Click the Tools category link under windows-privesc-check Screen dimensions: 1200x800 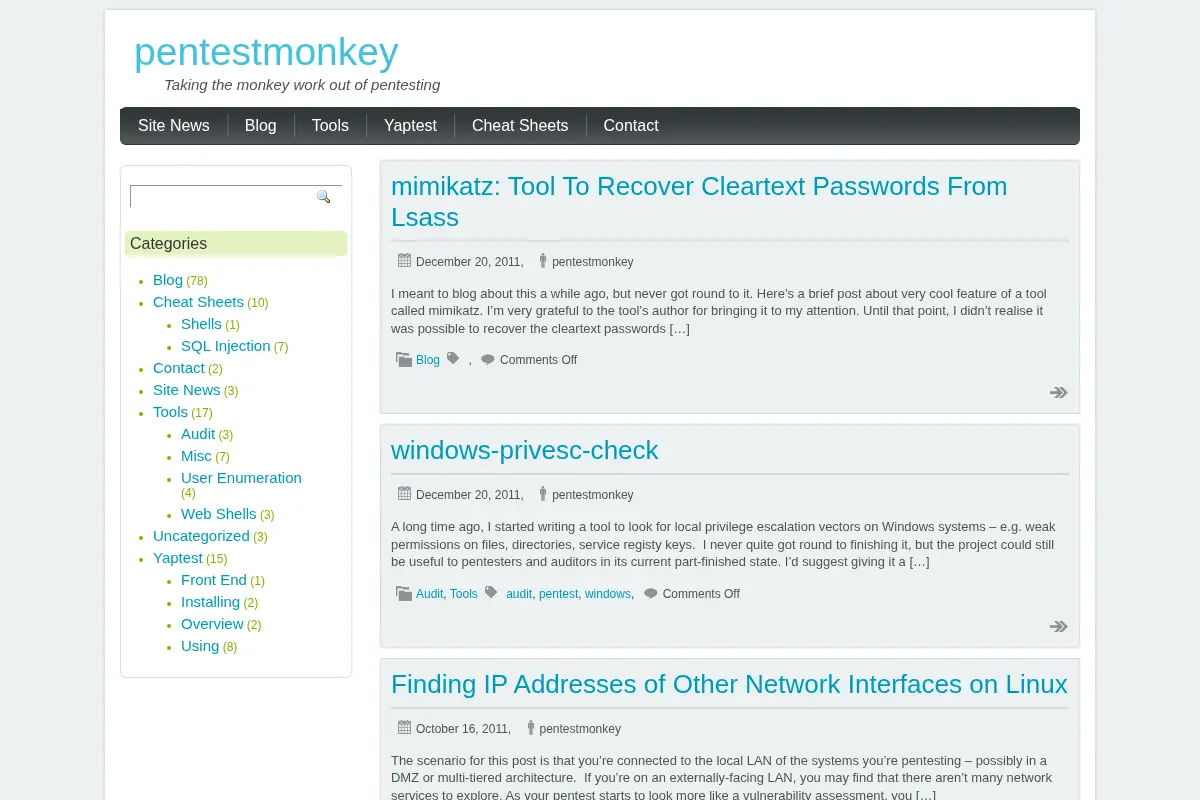pyautogui.click(x=464, y=594)
